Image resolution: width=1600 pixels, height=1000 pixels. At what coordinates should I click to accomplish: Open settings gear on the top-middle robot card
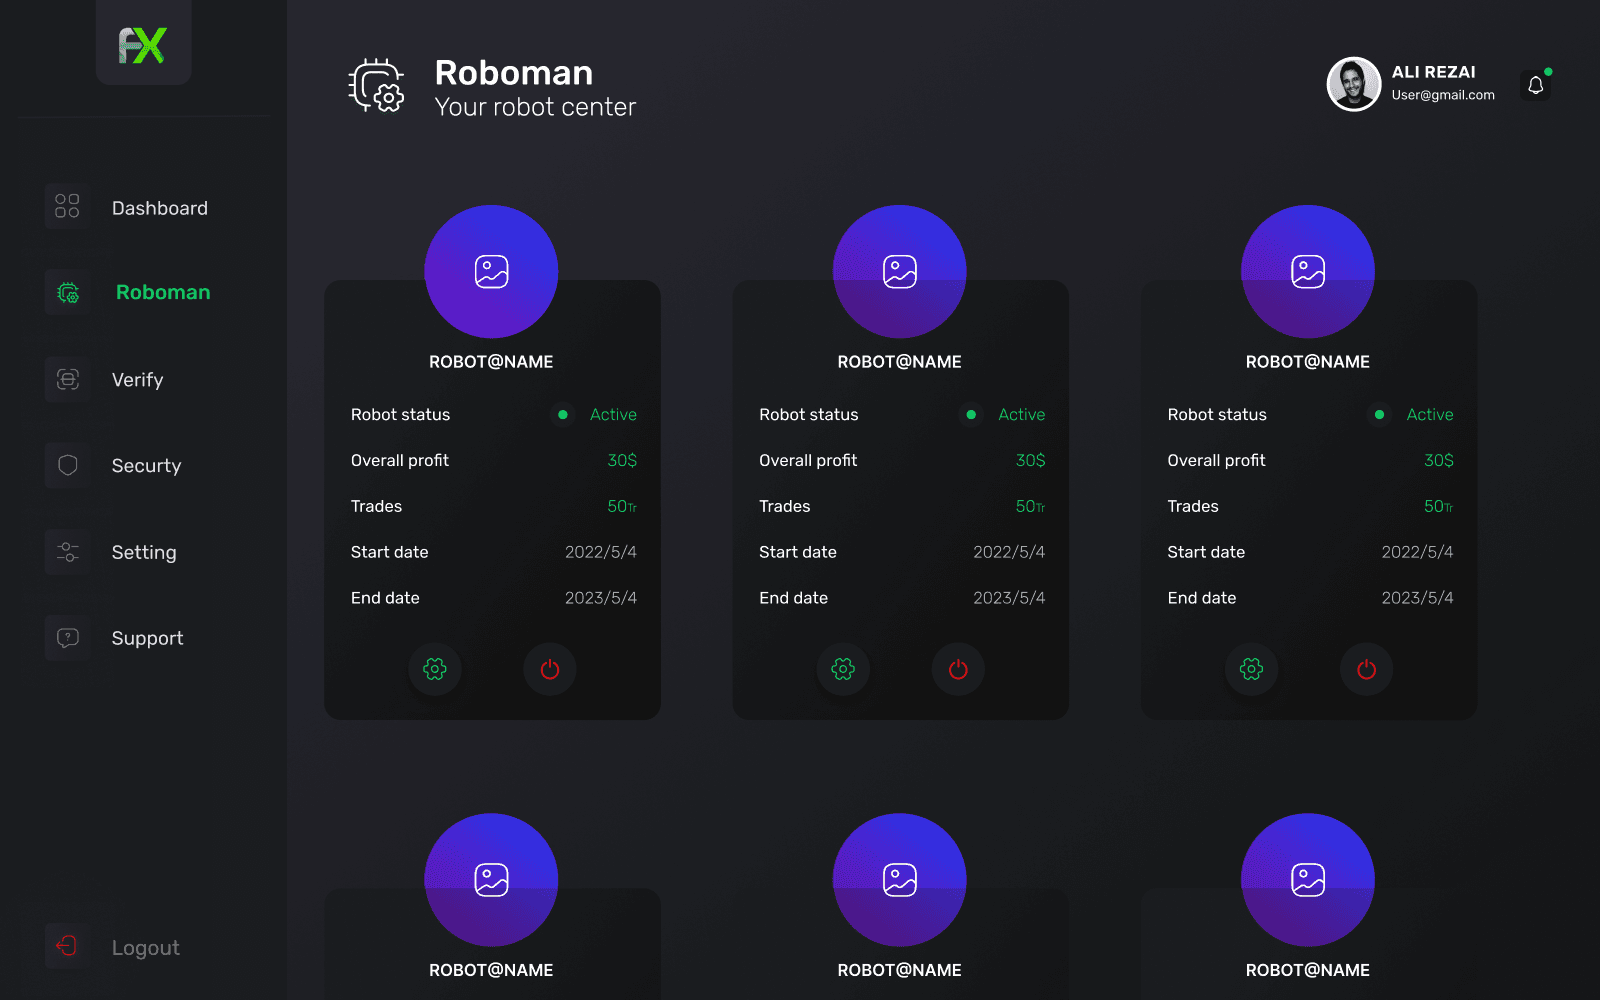pos(843,669)
